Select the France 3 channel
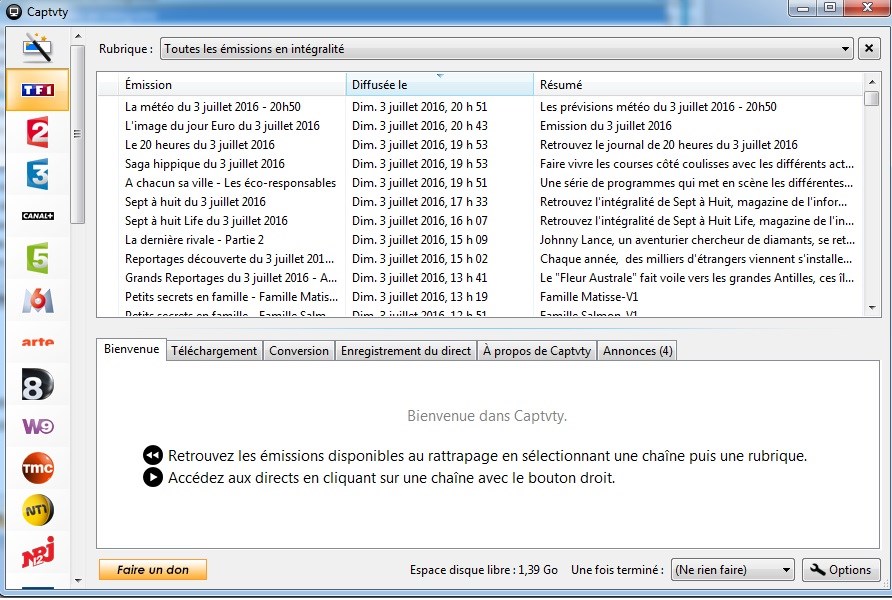 (38, 173)
